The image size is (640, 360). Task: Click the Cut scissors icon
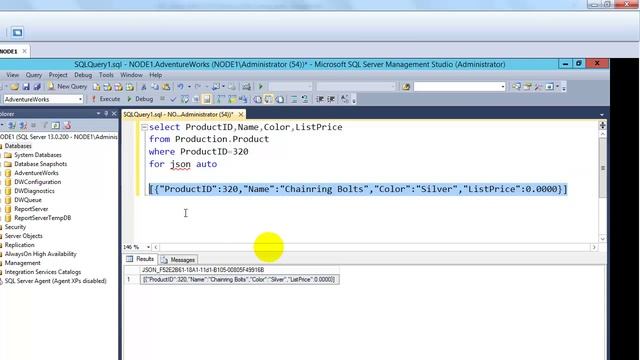coord(144,87)
